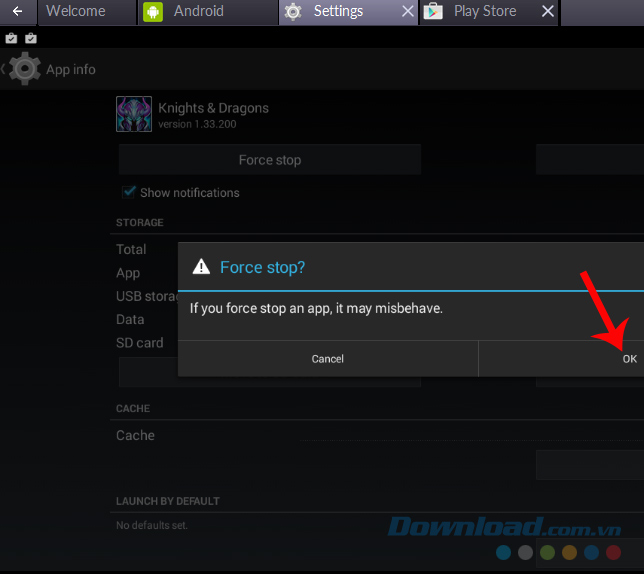Viewport: 644px width, 574px height.
Task: Close the Settings tab
Action: click(406, 12)
